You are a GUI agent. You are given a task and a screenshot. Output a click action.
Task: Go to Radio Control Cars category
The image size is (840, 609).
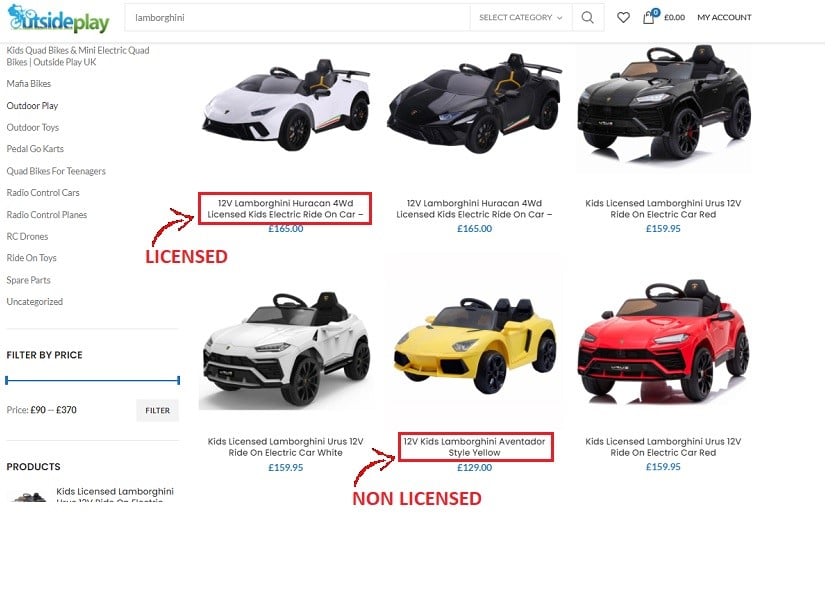point(43,192)
